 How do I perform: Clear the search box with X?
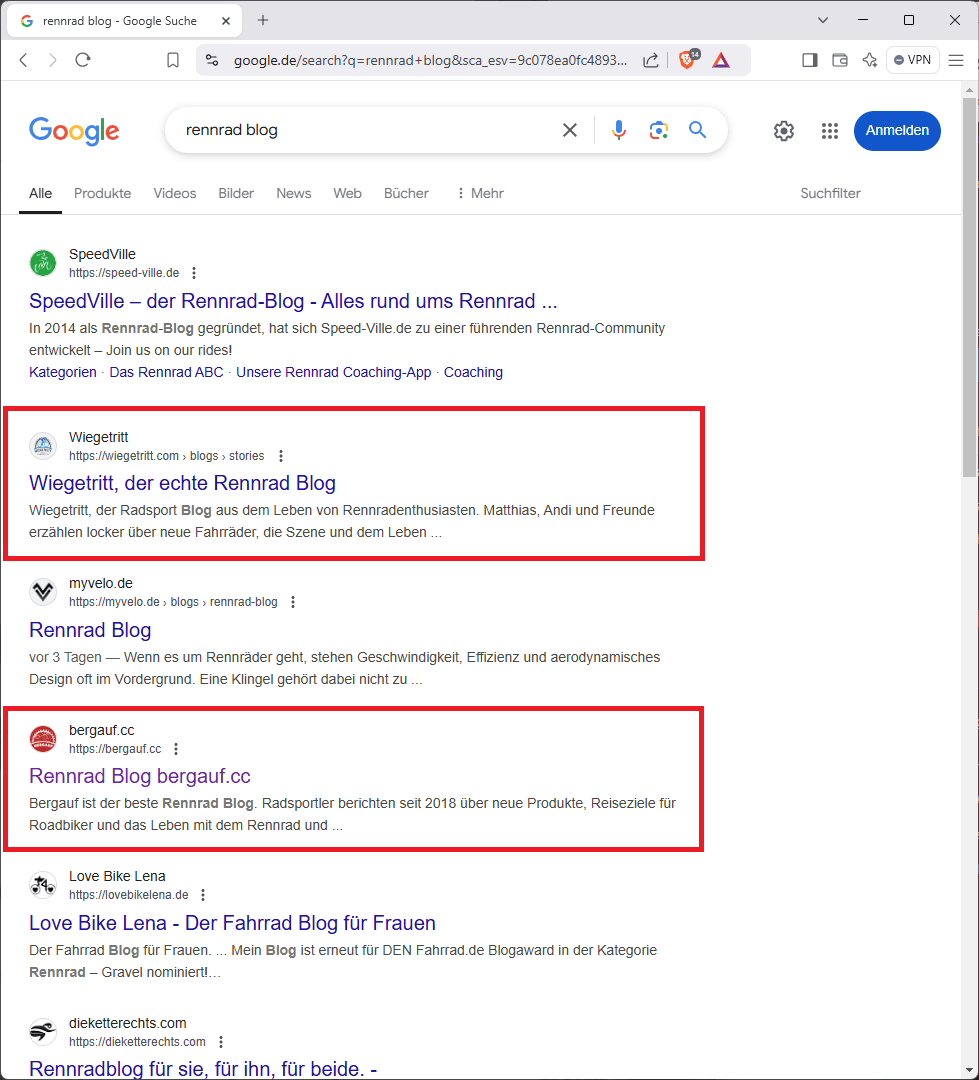click(x=570, y=130)
